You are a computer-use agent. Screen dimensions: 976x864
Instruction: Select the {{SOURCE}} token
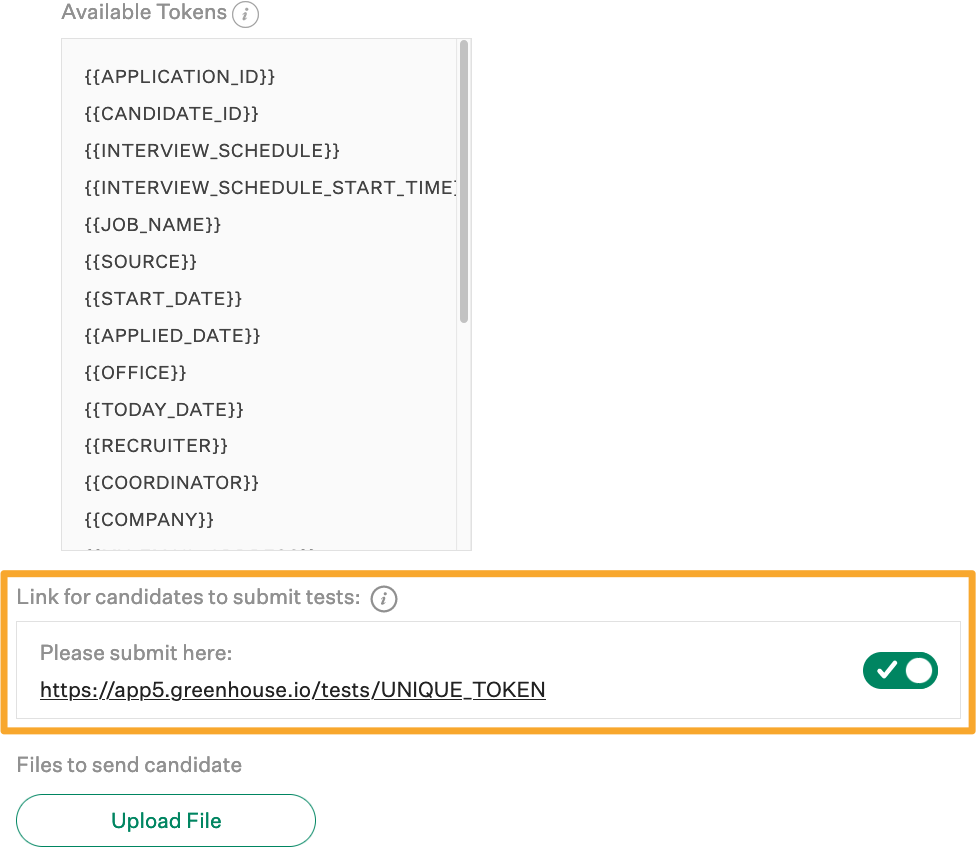pos(142,261)
